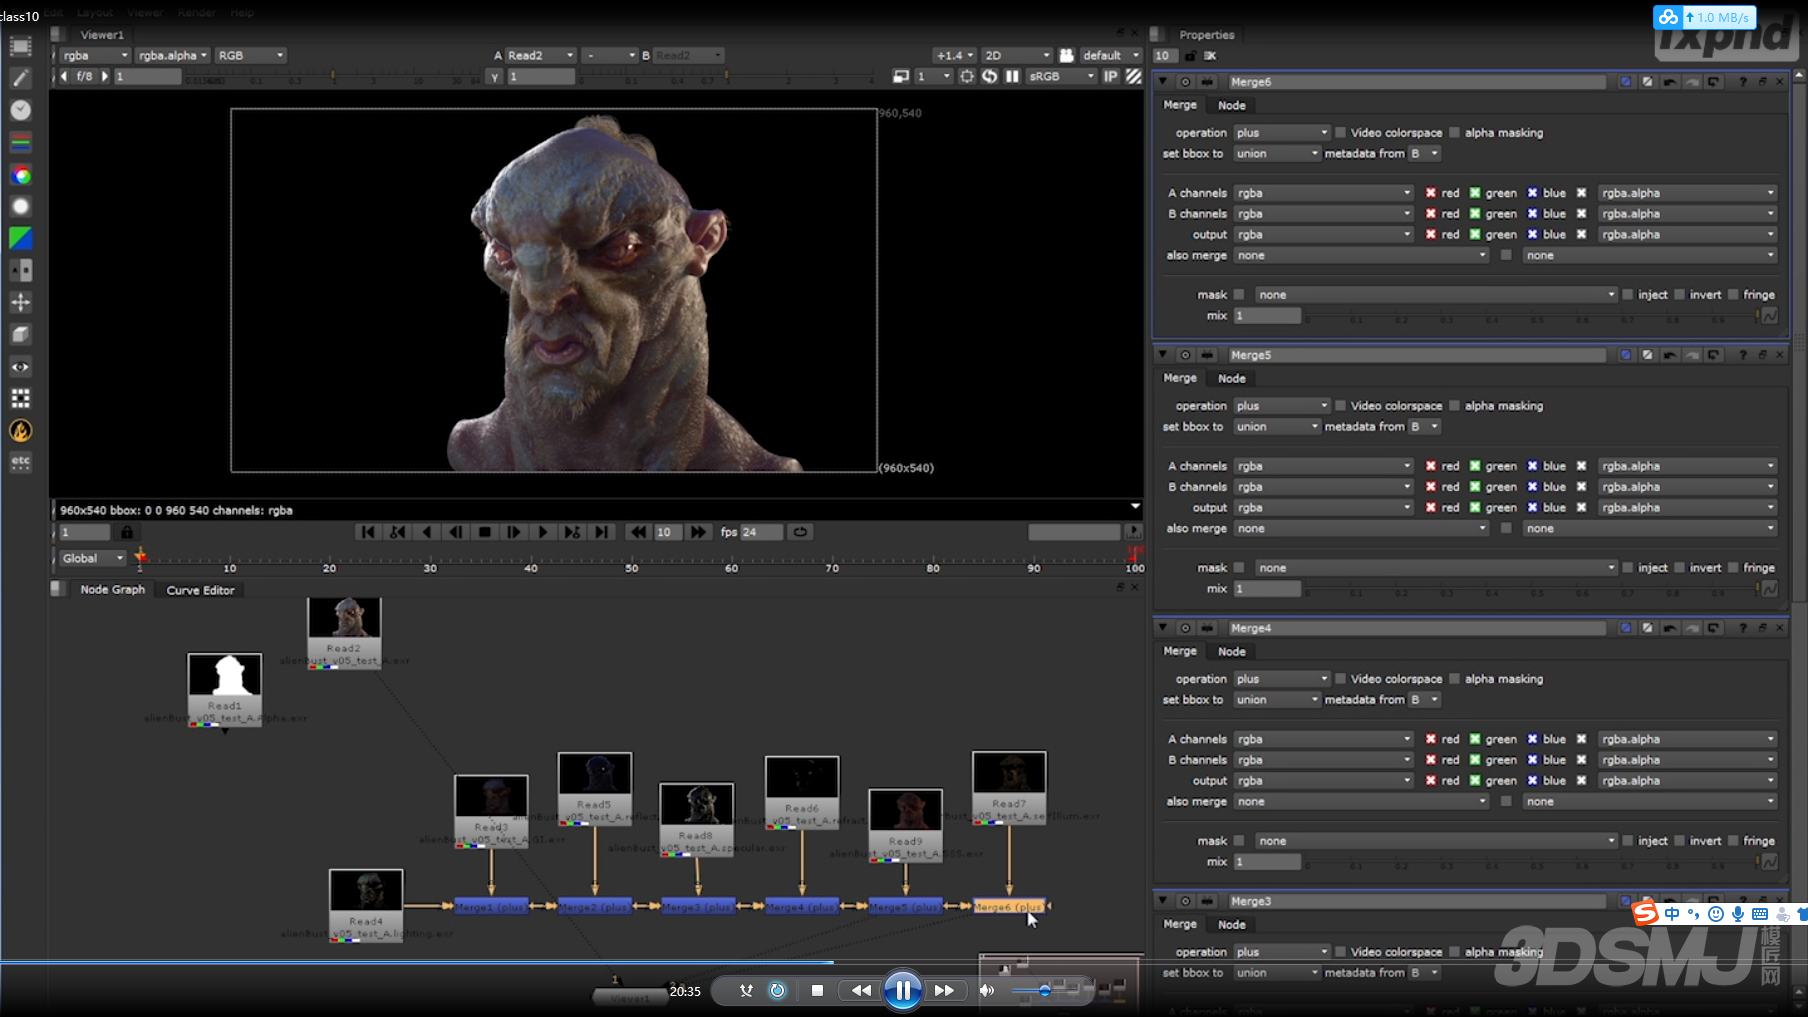
Task: Open the sRGB viewer process dropdown
Action: point(1062,76)
